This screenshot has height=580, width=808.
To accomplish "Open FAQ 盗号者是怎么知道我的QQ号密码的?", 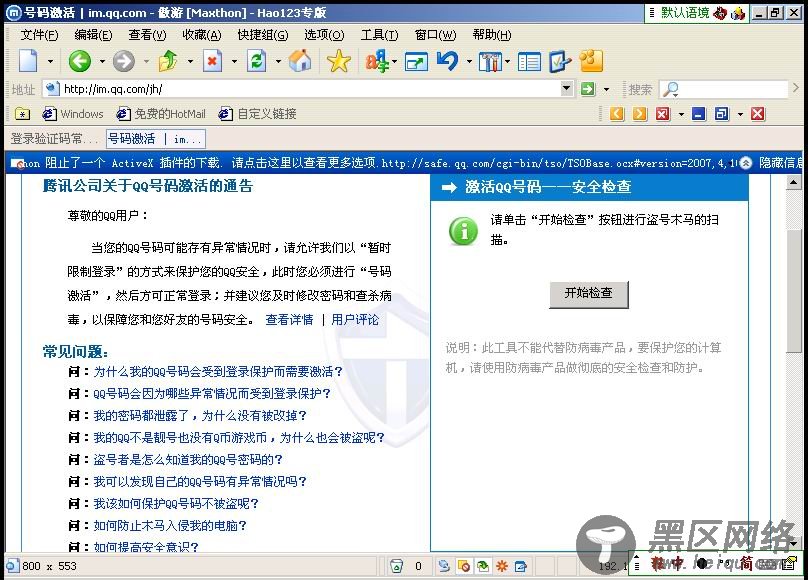I will point(188,459).
